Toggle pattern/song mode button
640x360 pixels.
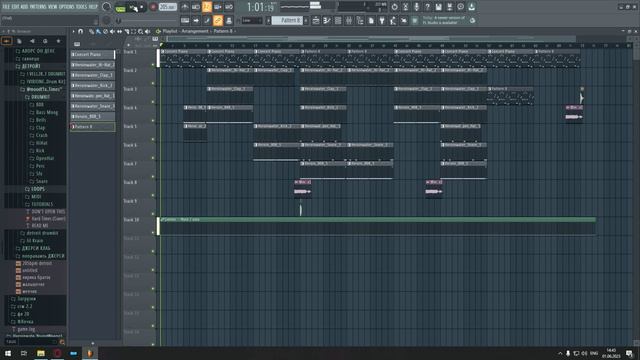(120, 8)
